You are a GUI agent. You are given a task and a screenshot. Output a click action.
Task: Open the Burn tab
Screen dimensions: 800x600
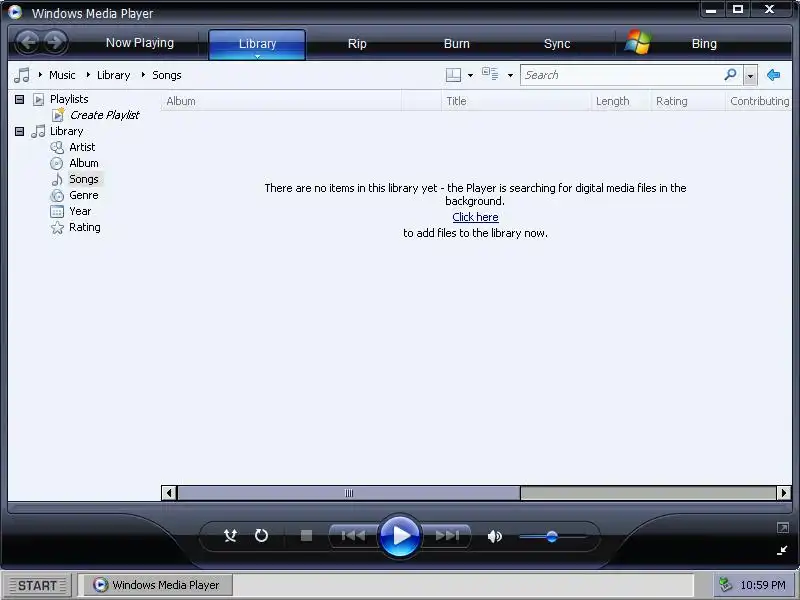coord(457,44)
